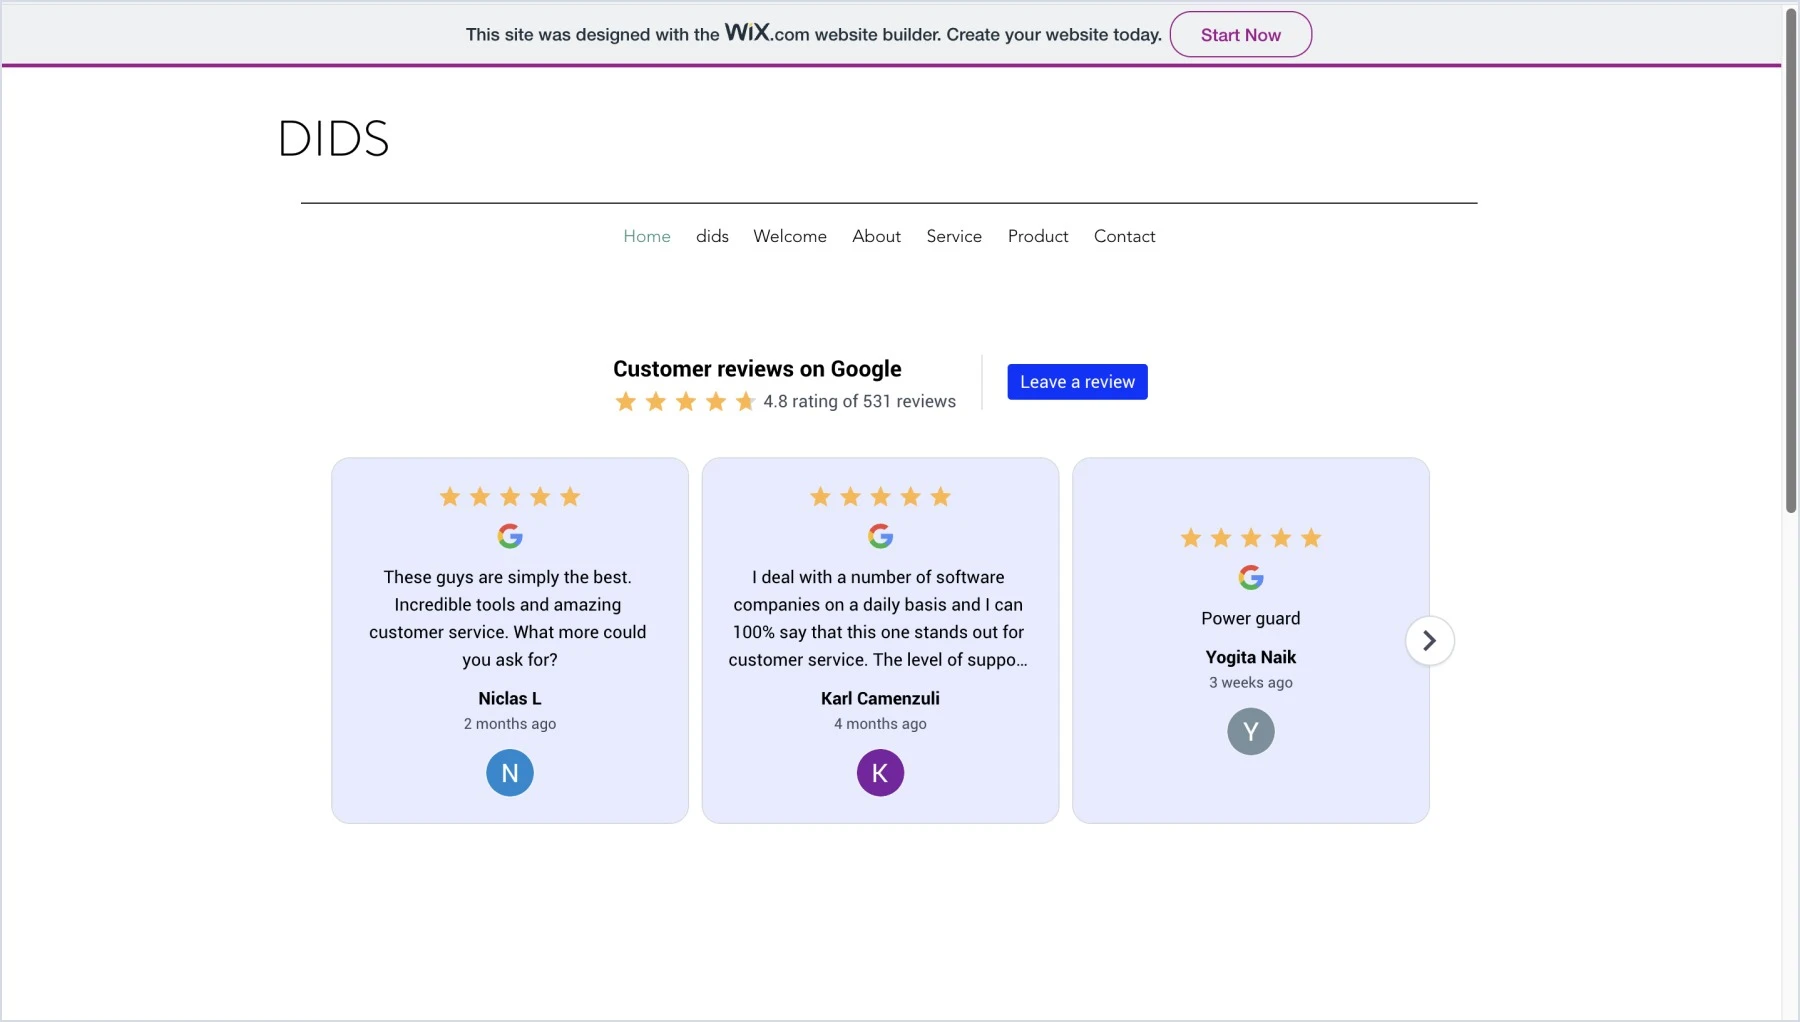Open the Contact page
The width and height of the screenshot is (1800, 1022).
pyautogui.click(x=1124, y=236)
